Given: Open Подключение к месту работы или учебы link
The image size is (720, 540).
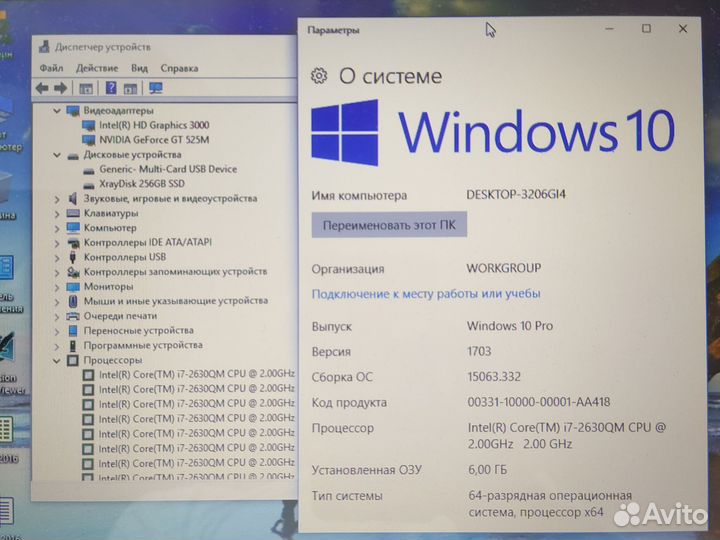Looking at the screenshot, I should [426, 293].
